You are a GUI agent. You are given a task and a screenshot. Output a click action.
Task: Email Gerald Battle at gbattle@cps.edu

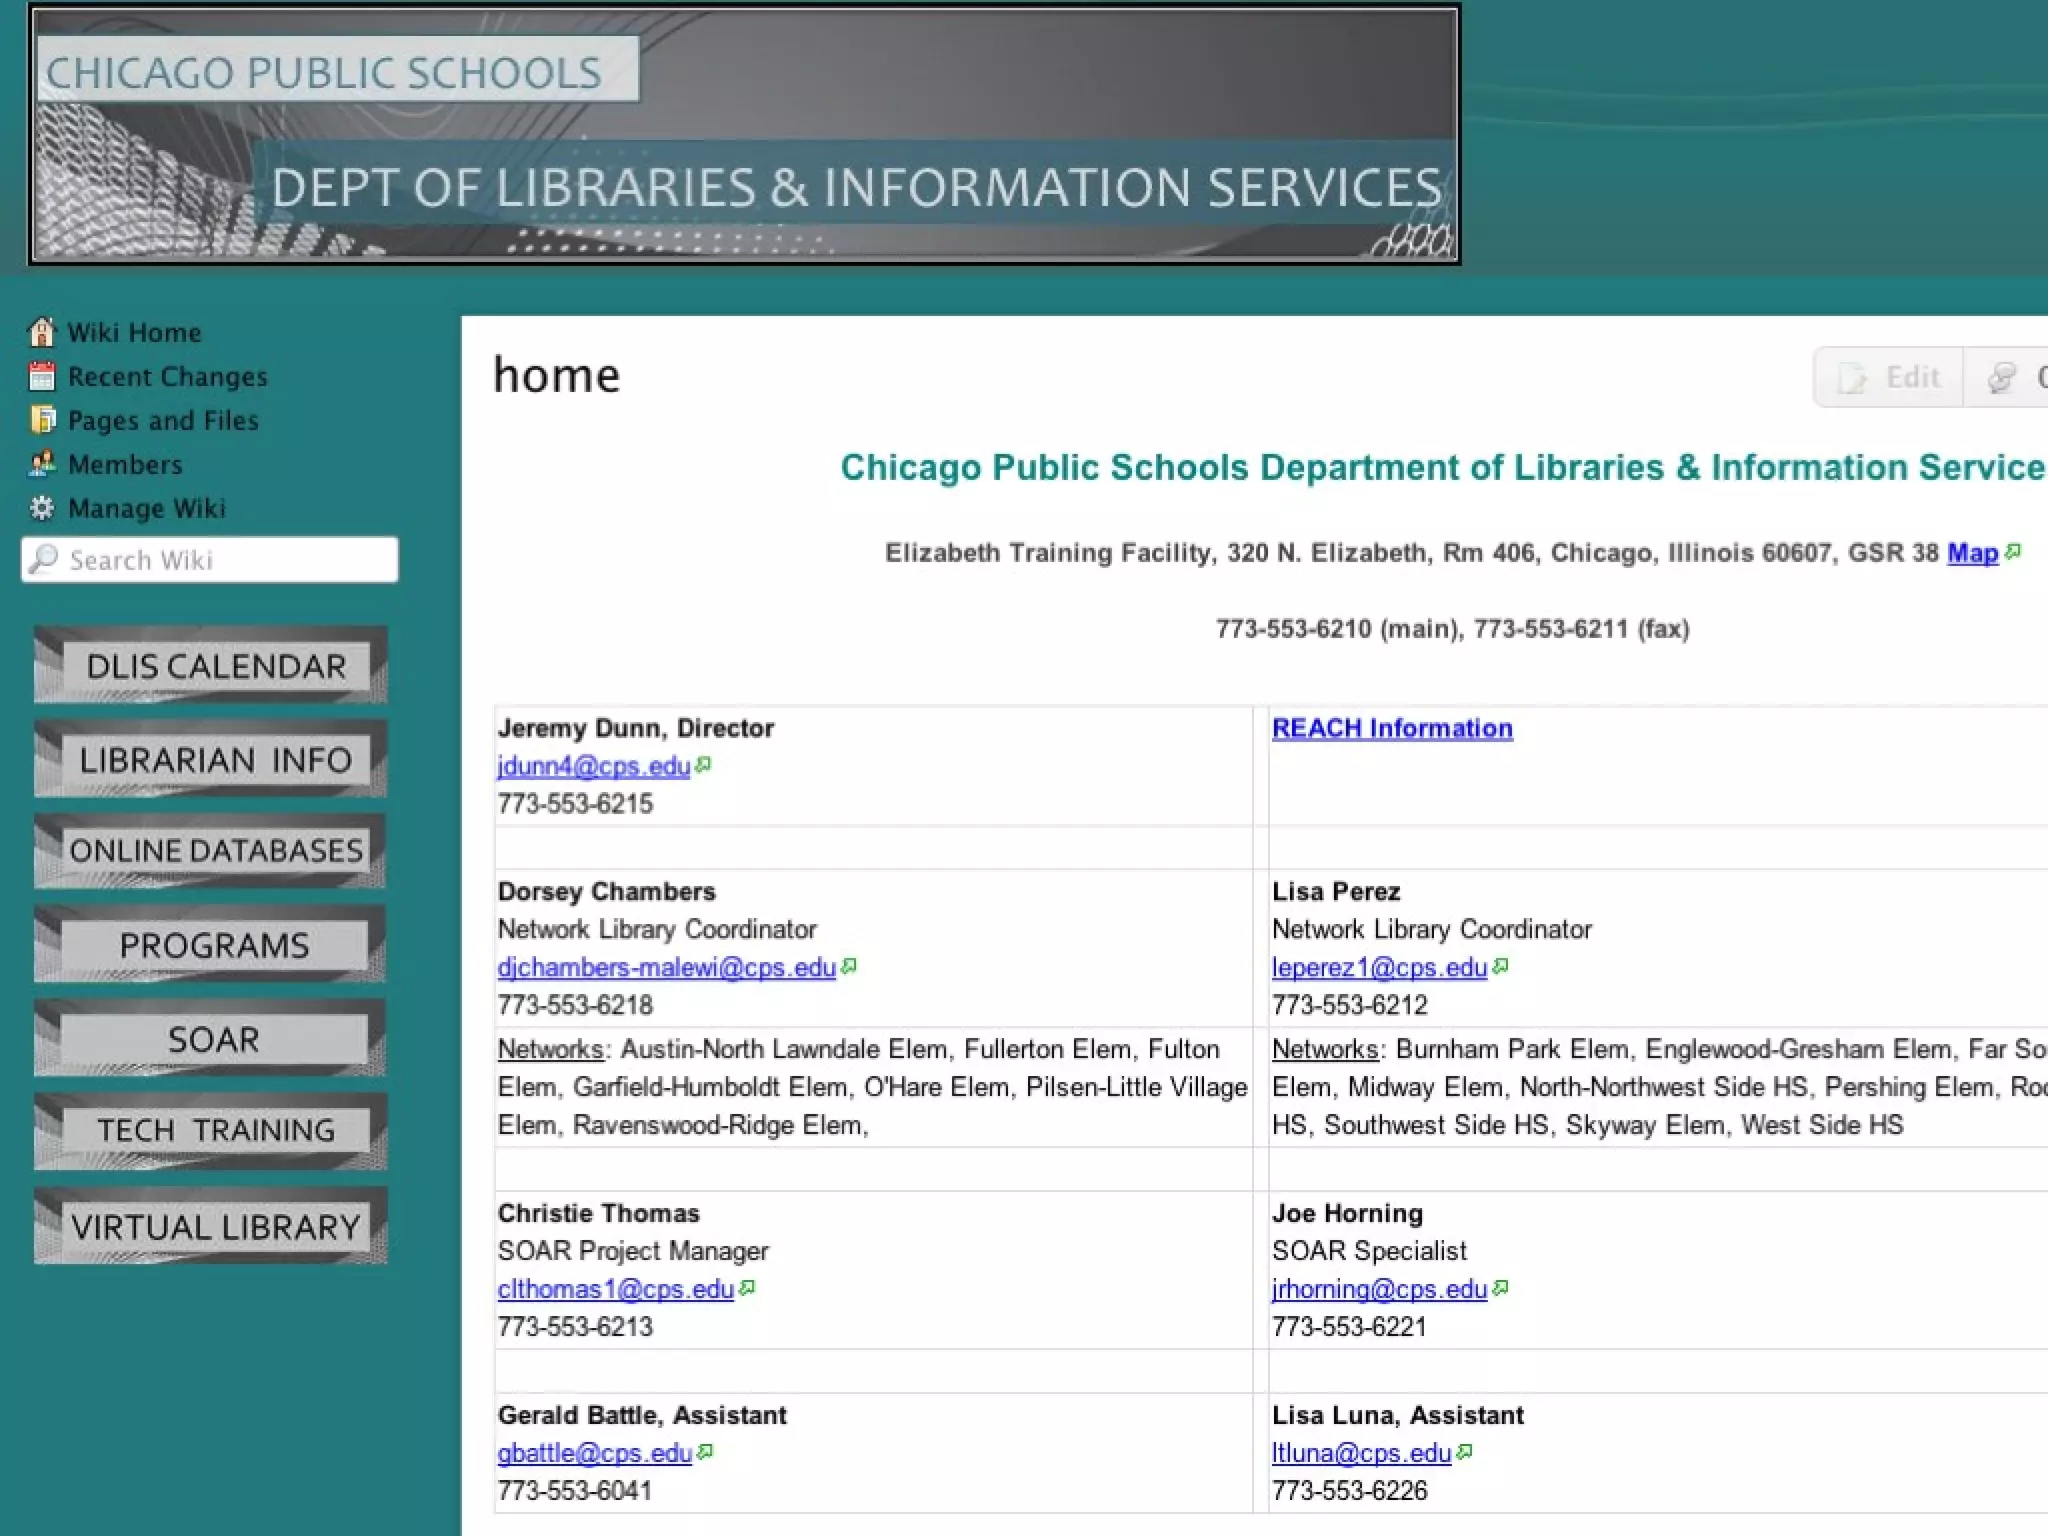[595, 1453]
